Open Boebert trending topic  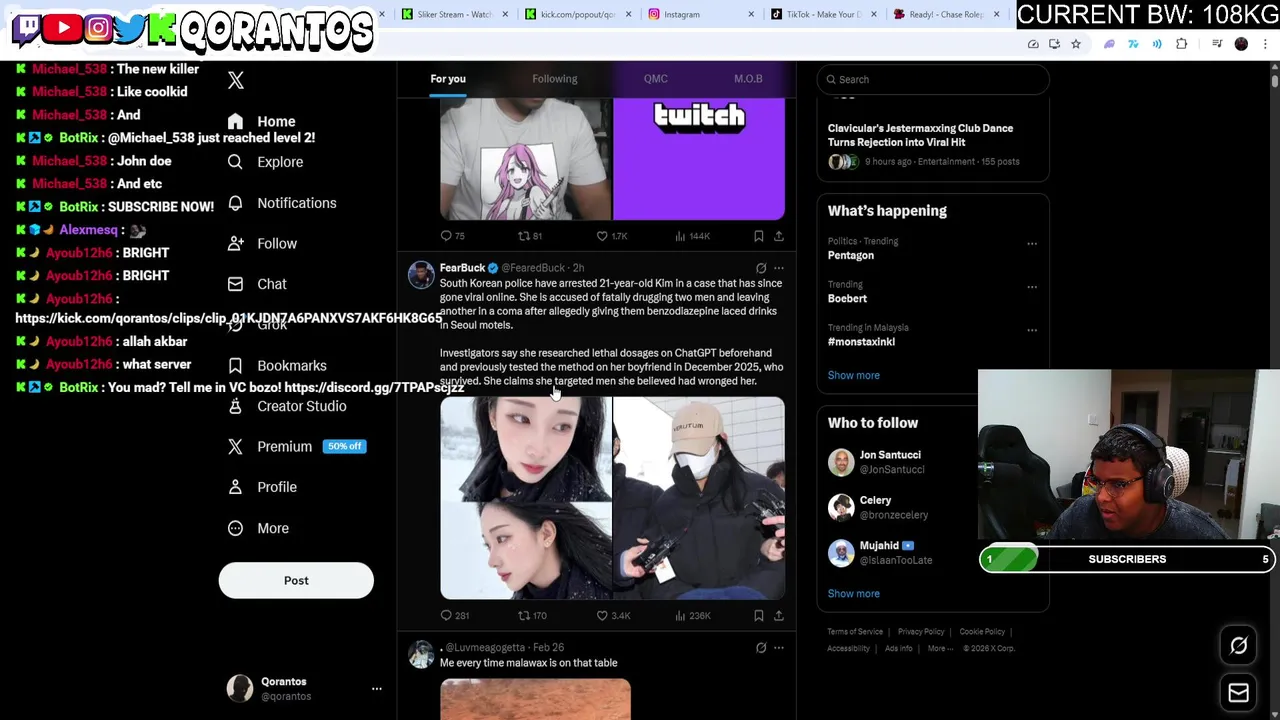tap(847, 298)
